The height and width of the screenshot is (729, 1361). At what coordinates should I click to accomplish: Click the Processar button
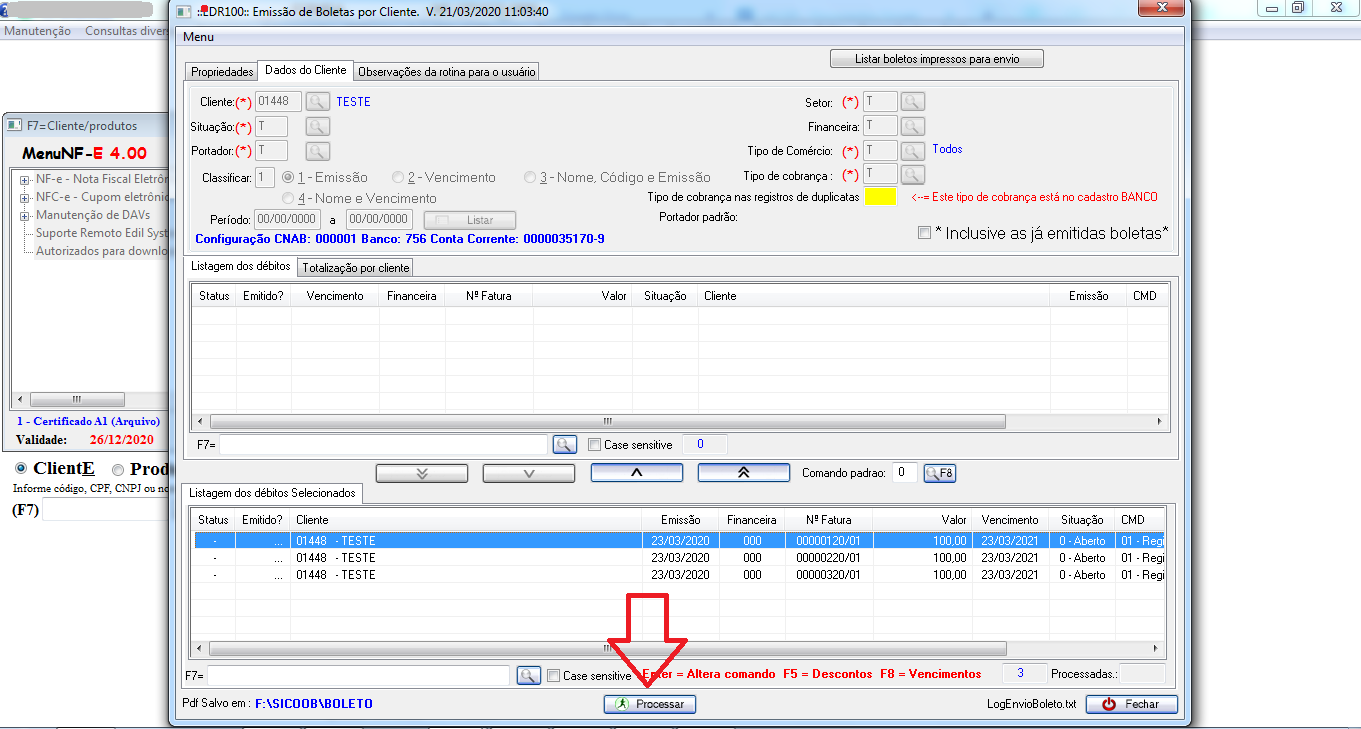650,704
